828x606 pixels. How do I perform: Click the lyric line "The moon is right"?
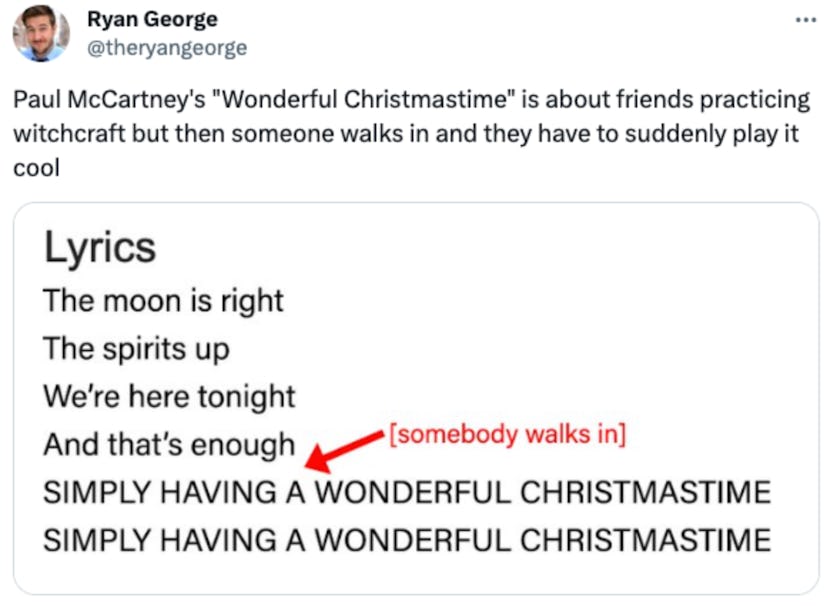coord(163,300)
